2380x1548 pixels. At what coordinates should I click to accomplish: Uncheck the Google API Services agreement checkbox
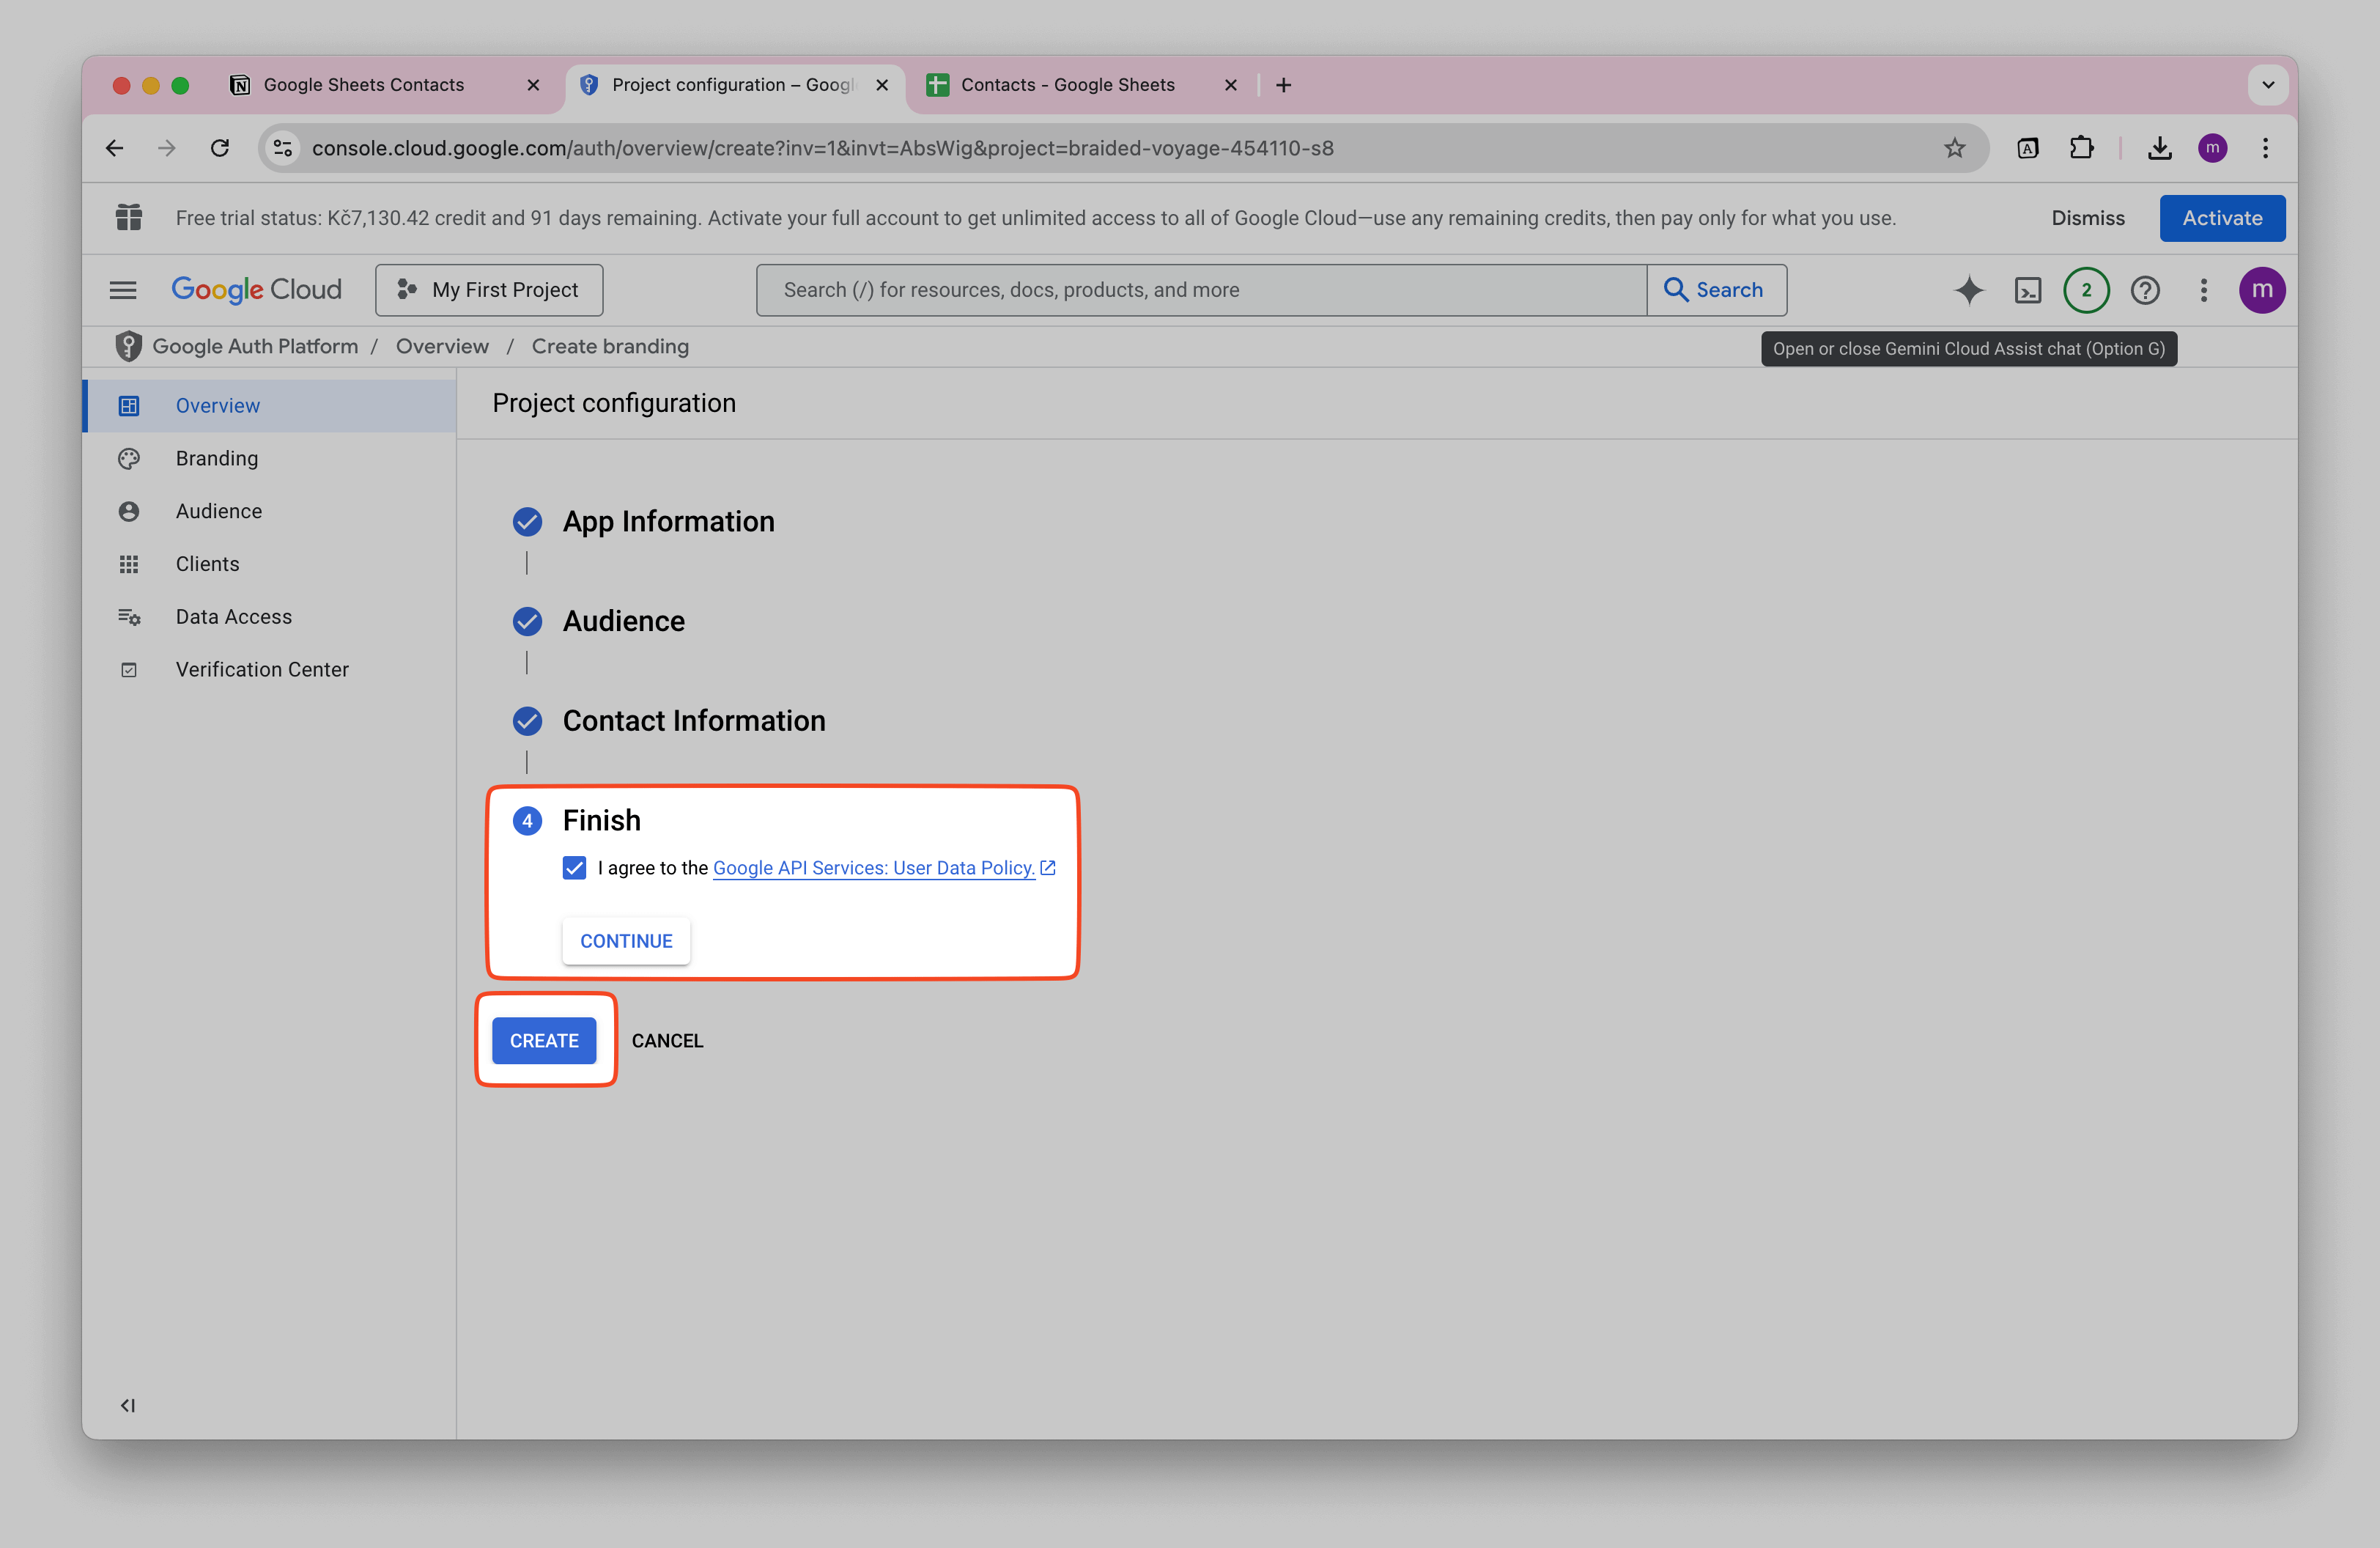574,868
